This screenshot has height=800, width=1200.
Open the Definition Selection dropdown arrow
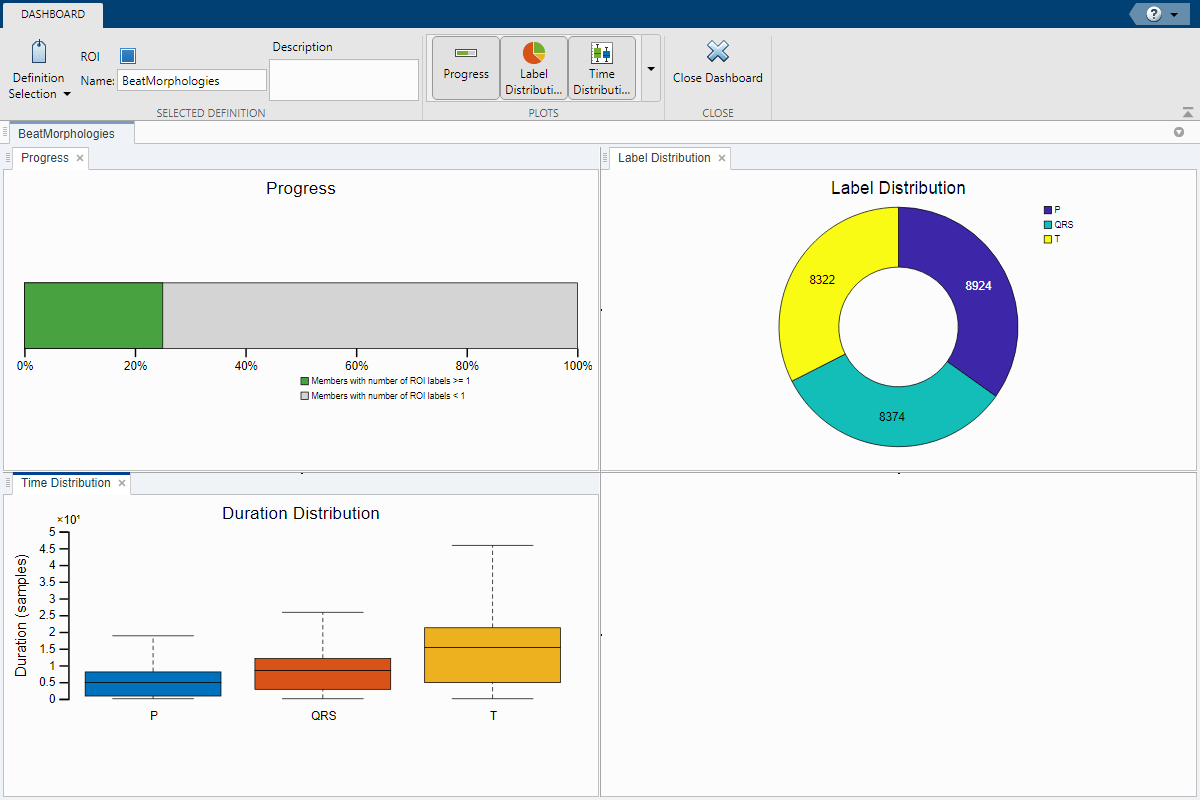coord(67,94)
